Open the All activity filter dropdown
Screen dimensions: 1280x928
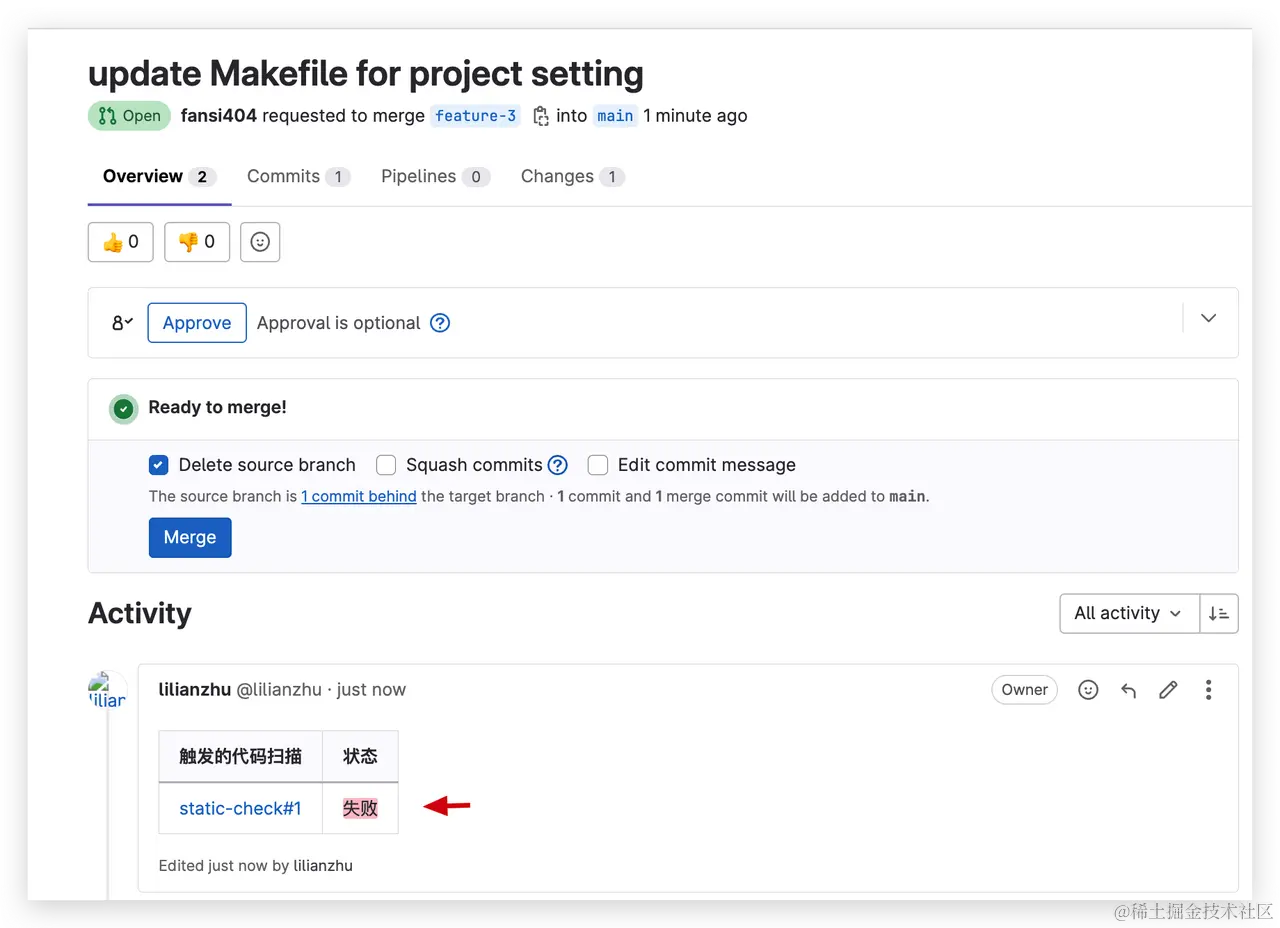(1129, 613)
